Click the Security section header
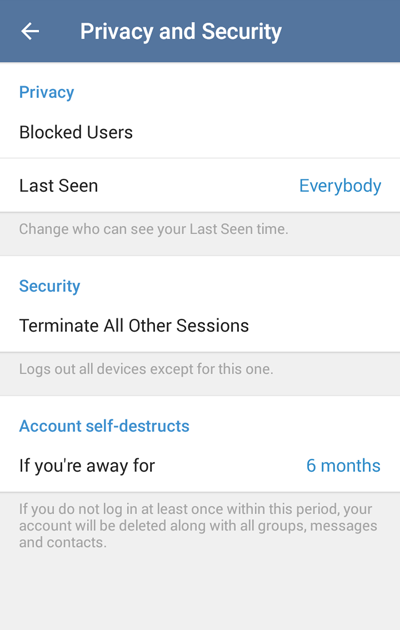 pos(49,286)
